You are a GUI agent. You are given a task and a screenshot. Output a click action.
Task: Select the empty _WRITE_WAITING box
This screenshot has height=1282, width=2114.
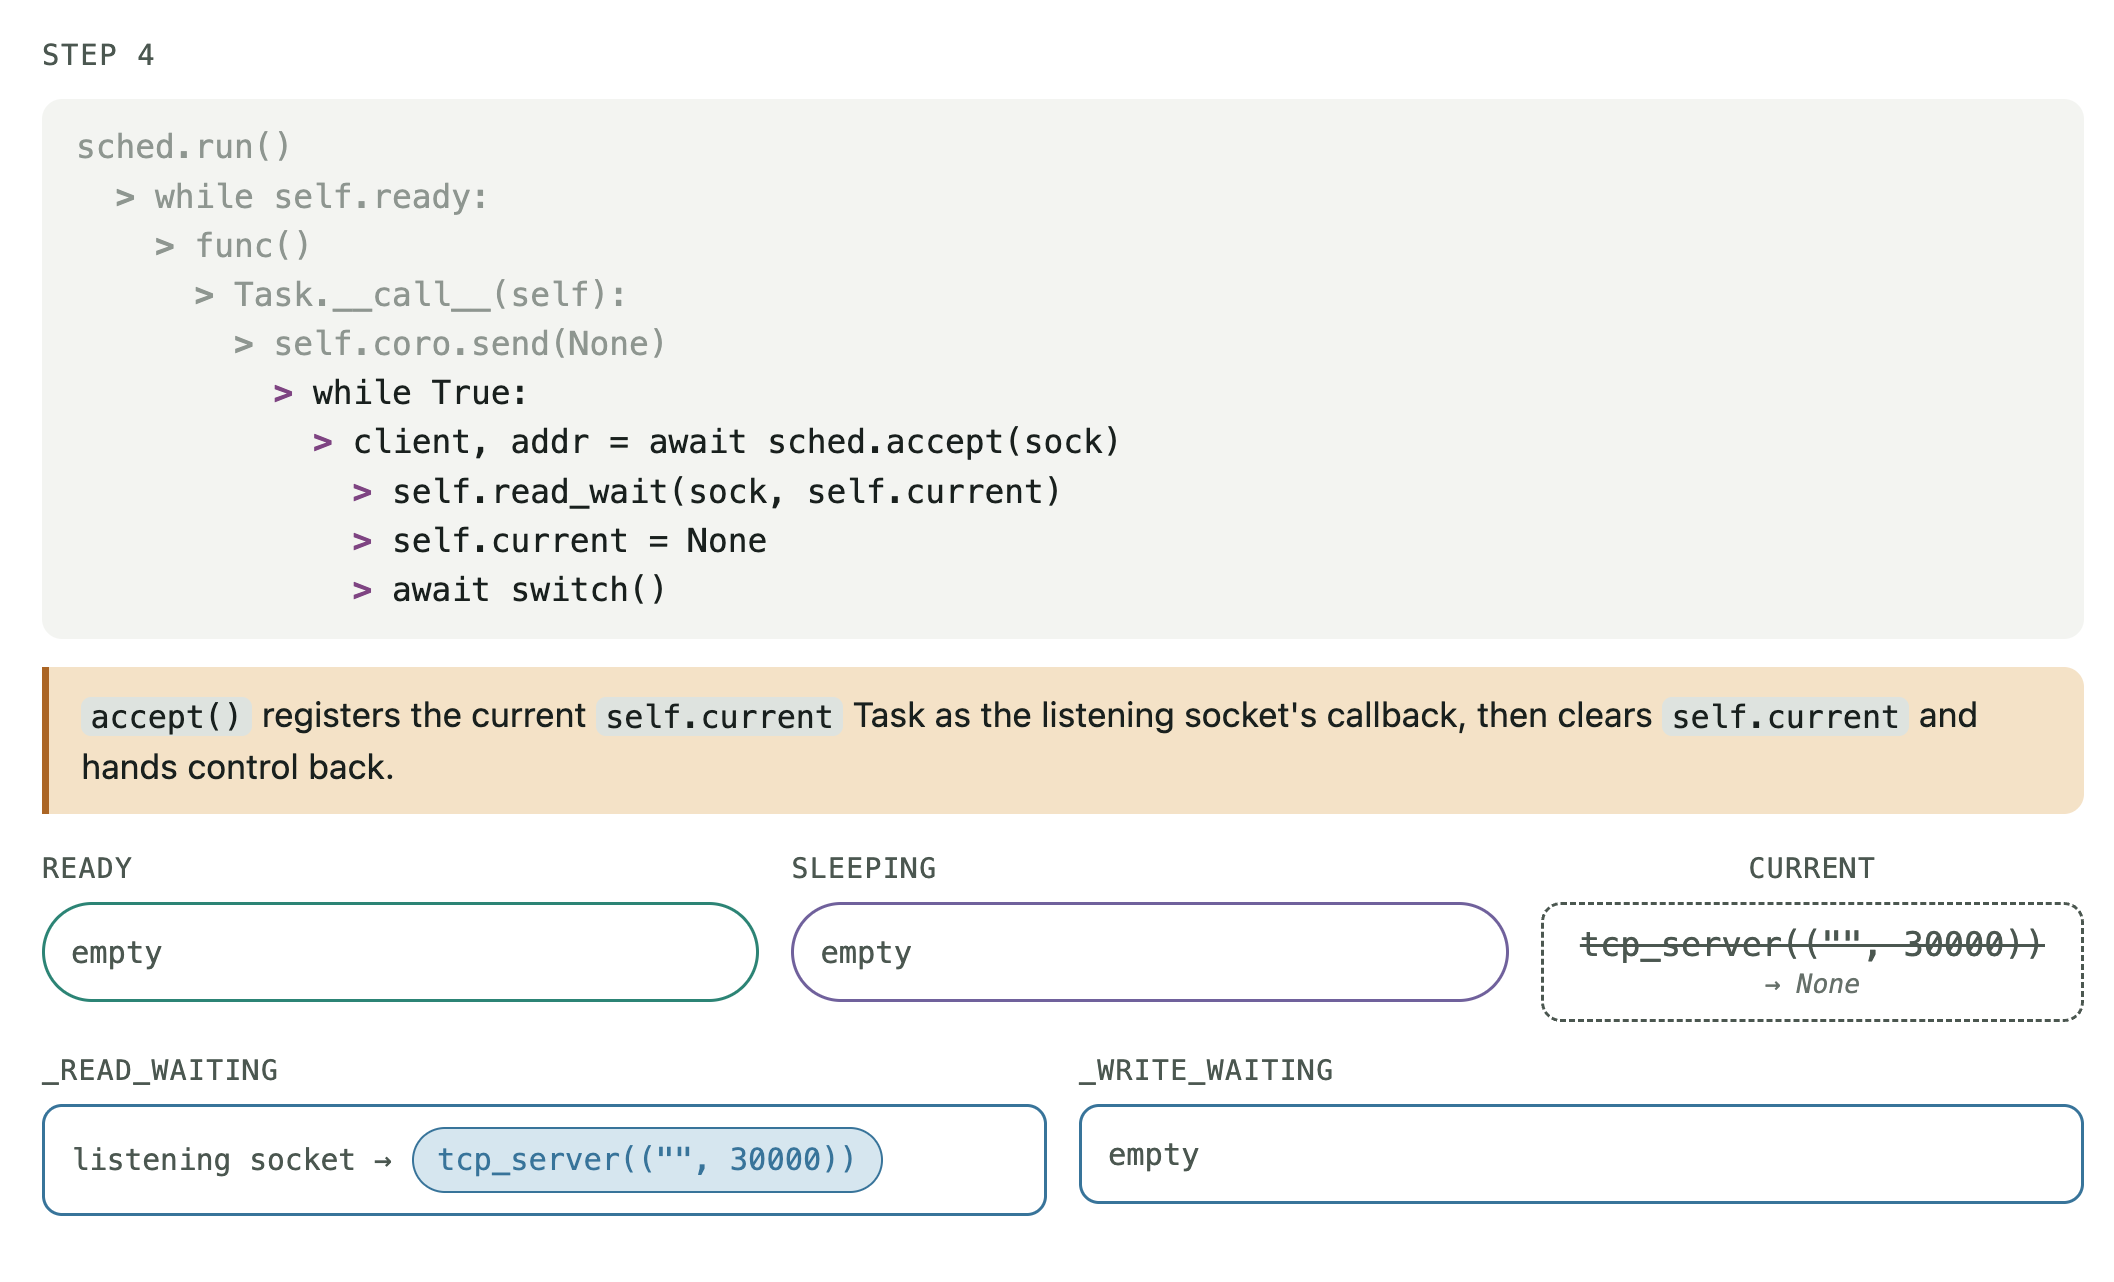(x=1581, y=1154)
